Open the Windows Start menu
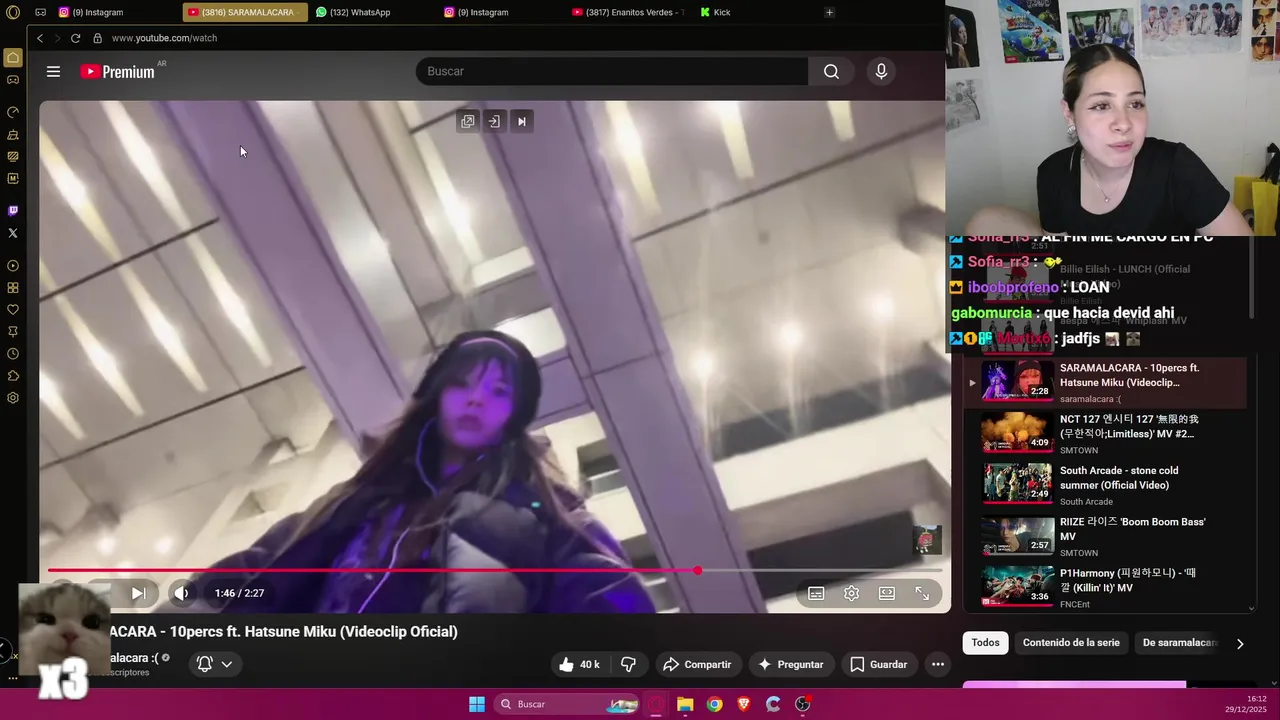1280x720 pixels. tap(477, 704)
